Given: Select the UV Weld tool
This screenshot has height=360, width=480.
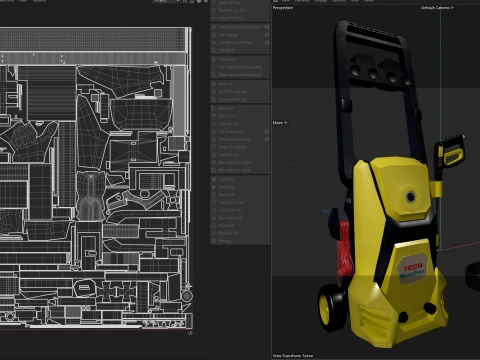Looking at the screenshot, I should (240, 50).
